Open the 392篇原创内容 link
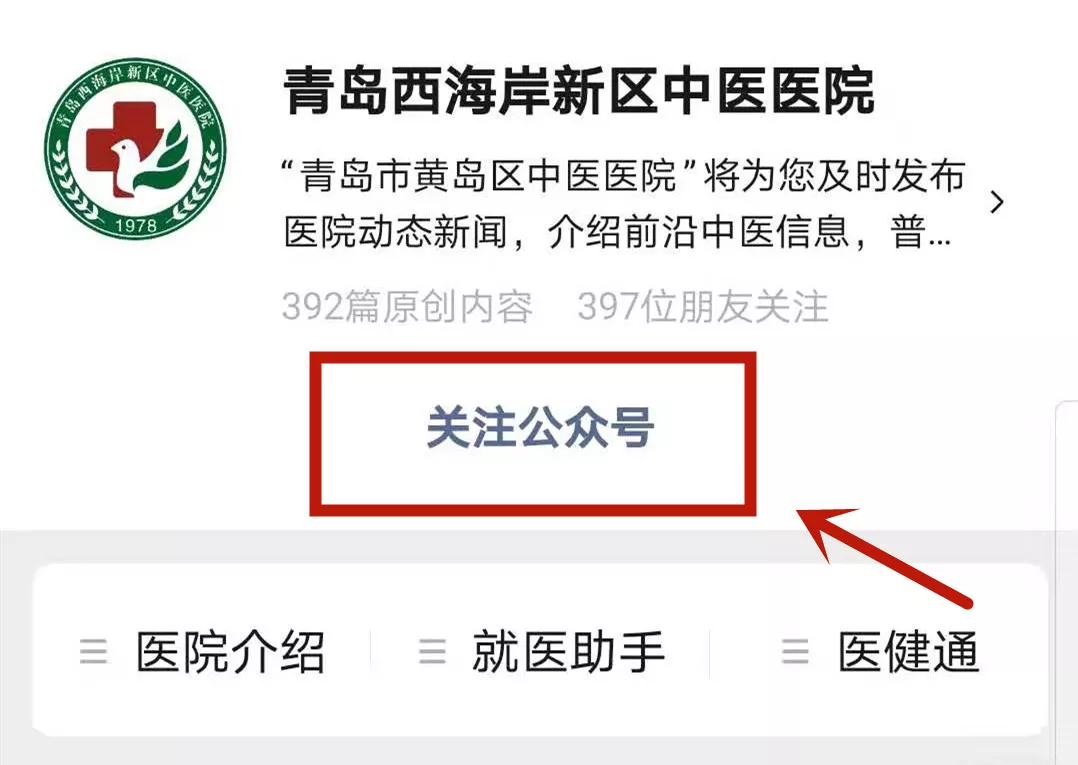This screenshot has height=765, width=1078. coord(407,307)
